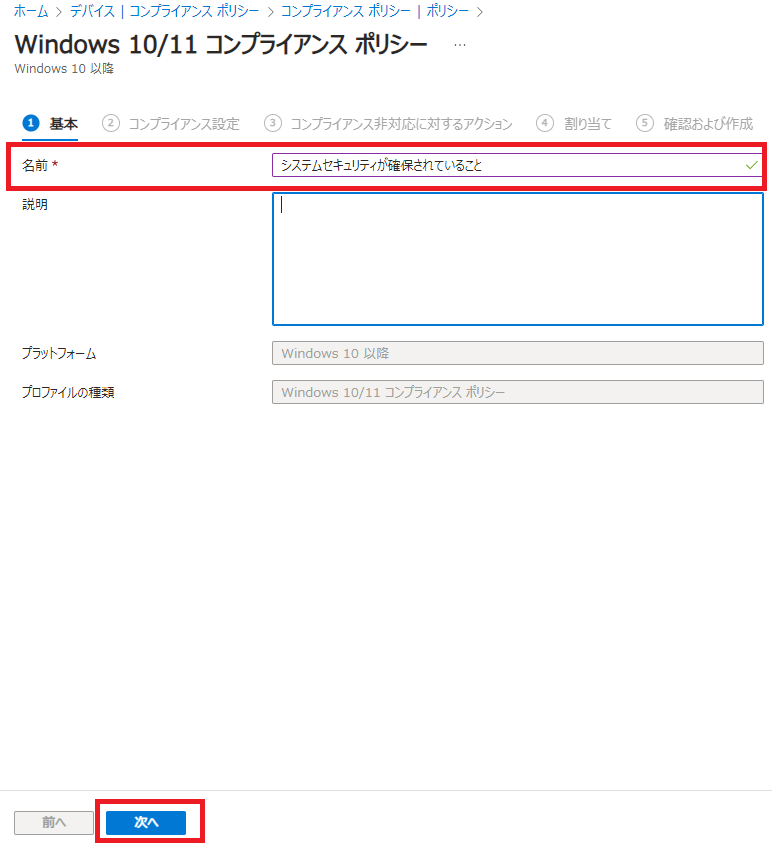Select the 基本 tab
This screenshot has width=775, height=850.
tap(64, 124)
